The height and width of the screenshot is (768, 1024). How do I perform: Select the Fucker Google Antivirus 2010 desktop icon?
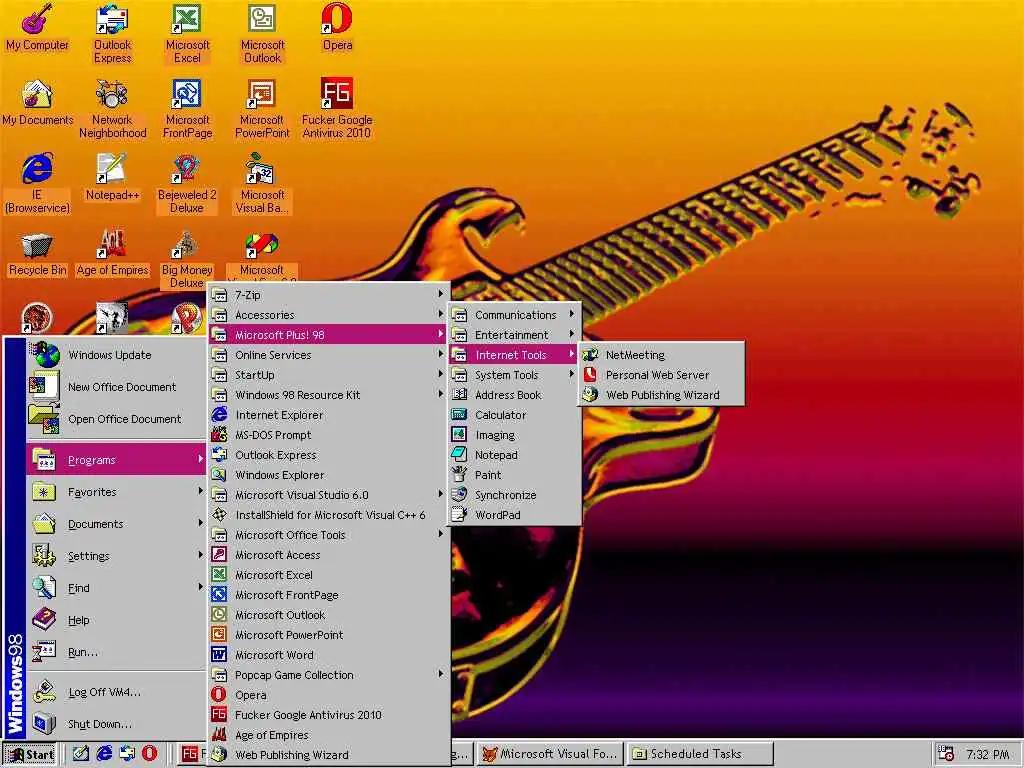tap(337, 108)
